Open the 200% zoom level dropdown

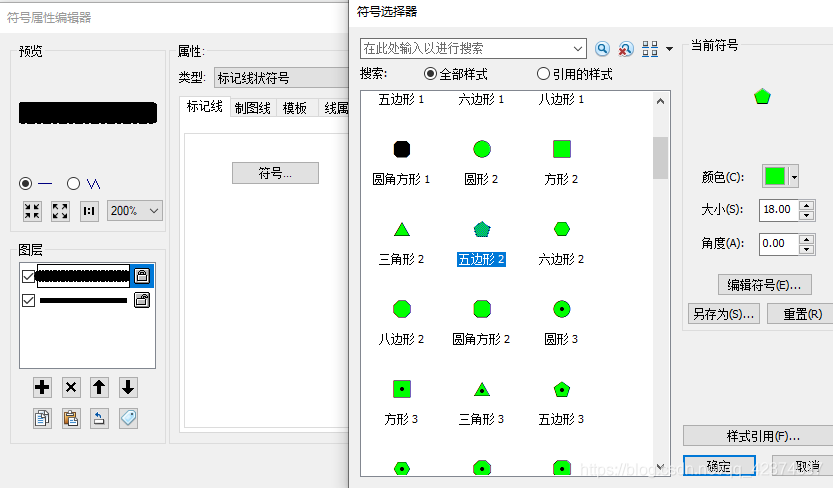coord(135,211)
